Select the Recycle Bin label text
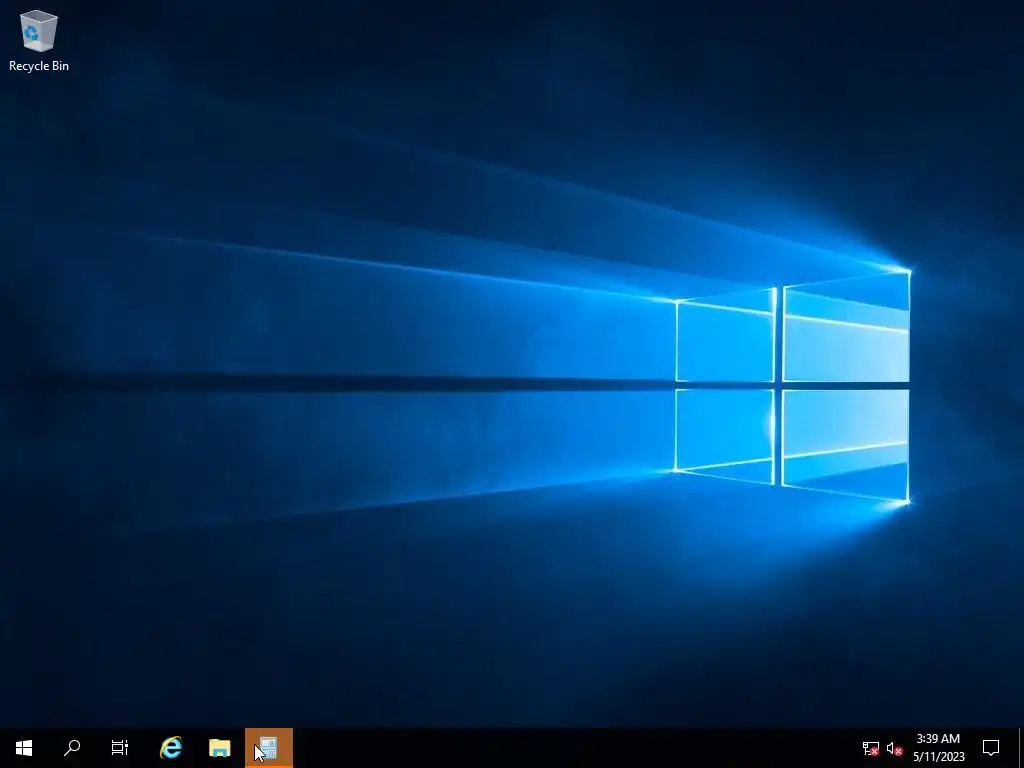This screenshot has width=1024, height=768. point(39,66)
